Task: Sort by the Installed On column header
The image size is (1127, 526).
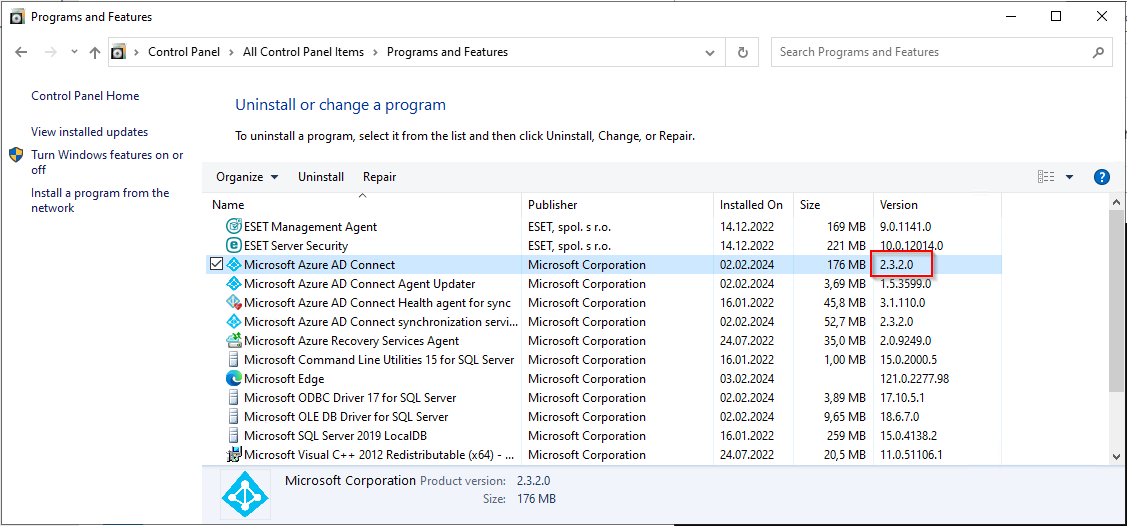Action: pyautogui.click(x=753, y=205)
